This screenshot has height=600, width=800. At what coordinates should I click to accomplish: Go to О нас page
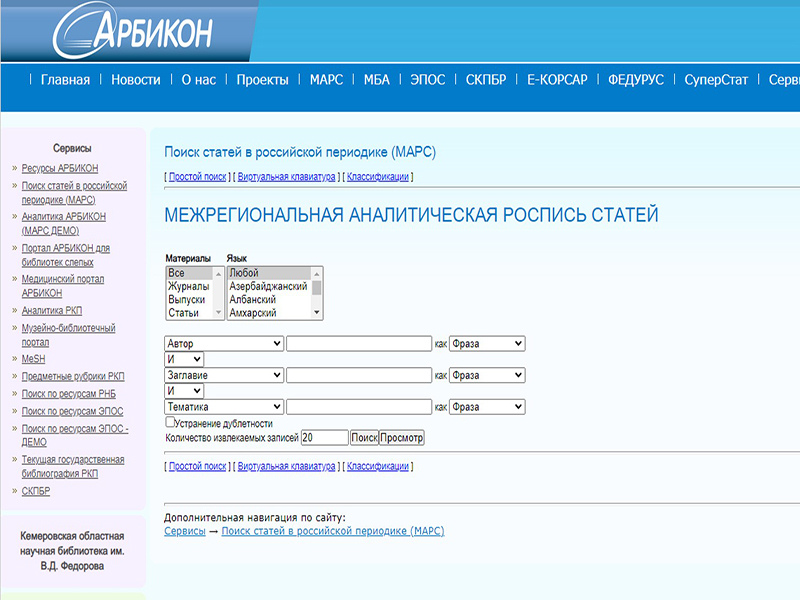[x=199, y=80]
